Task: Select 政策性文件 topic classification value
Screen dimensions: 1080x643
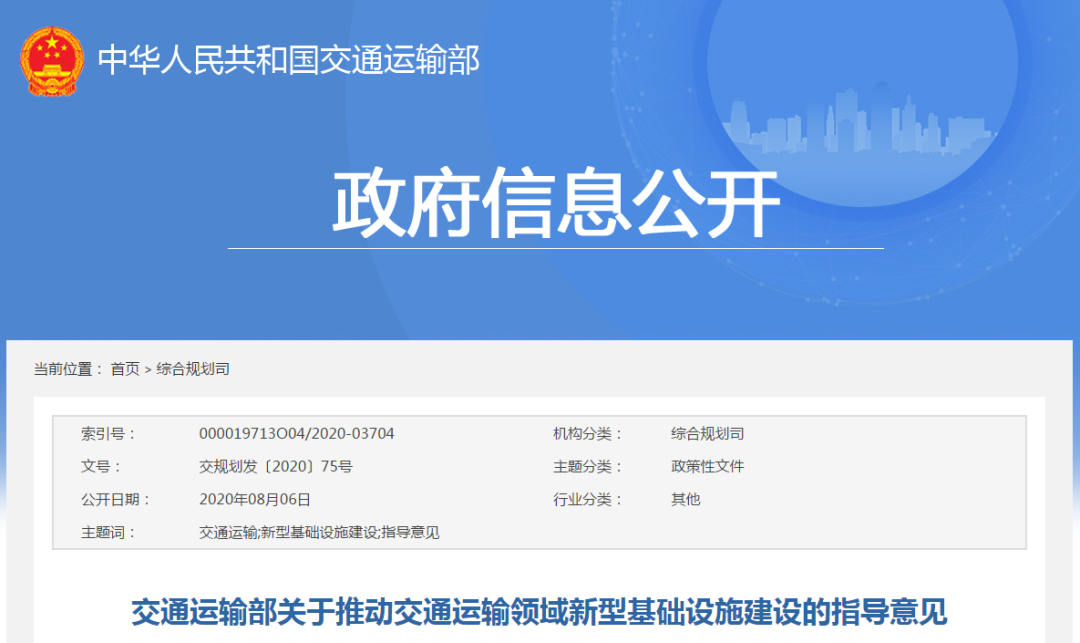Action: coord(707,467)
